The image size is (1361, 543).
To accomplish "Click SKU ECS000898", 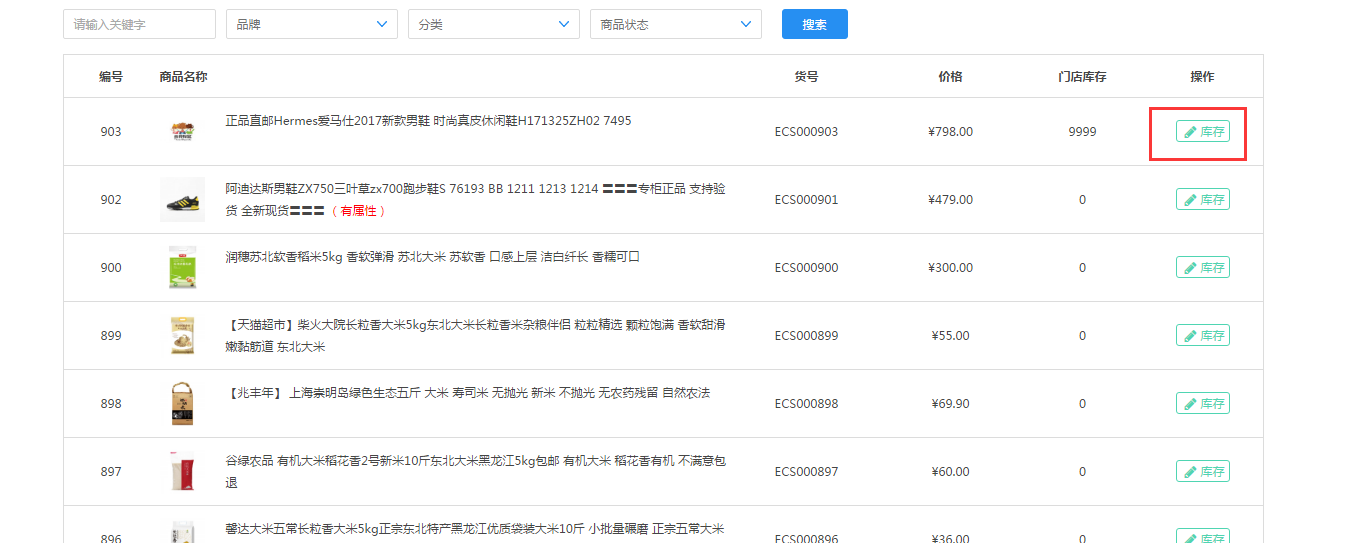I will 806,404.
